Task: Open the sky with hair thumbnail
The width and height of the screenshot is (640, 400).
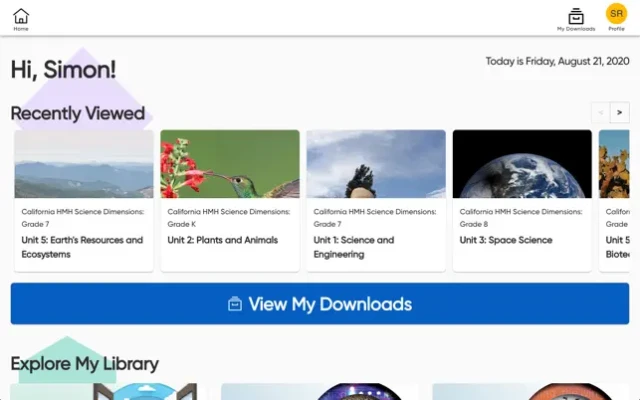Action: coord(376,164)
